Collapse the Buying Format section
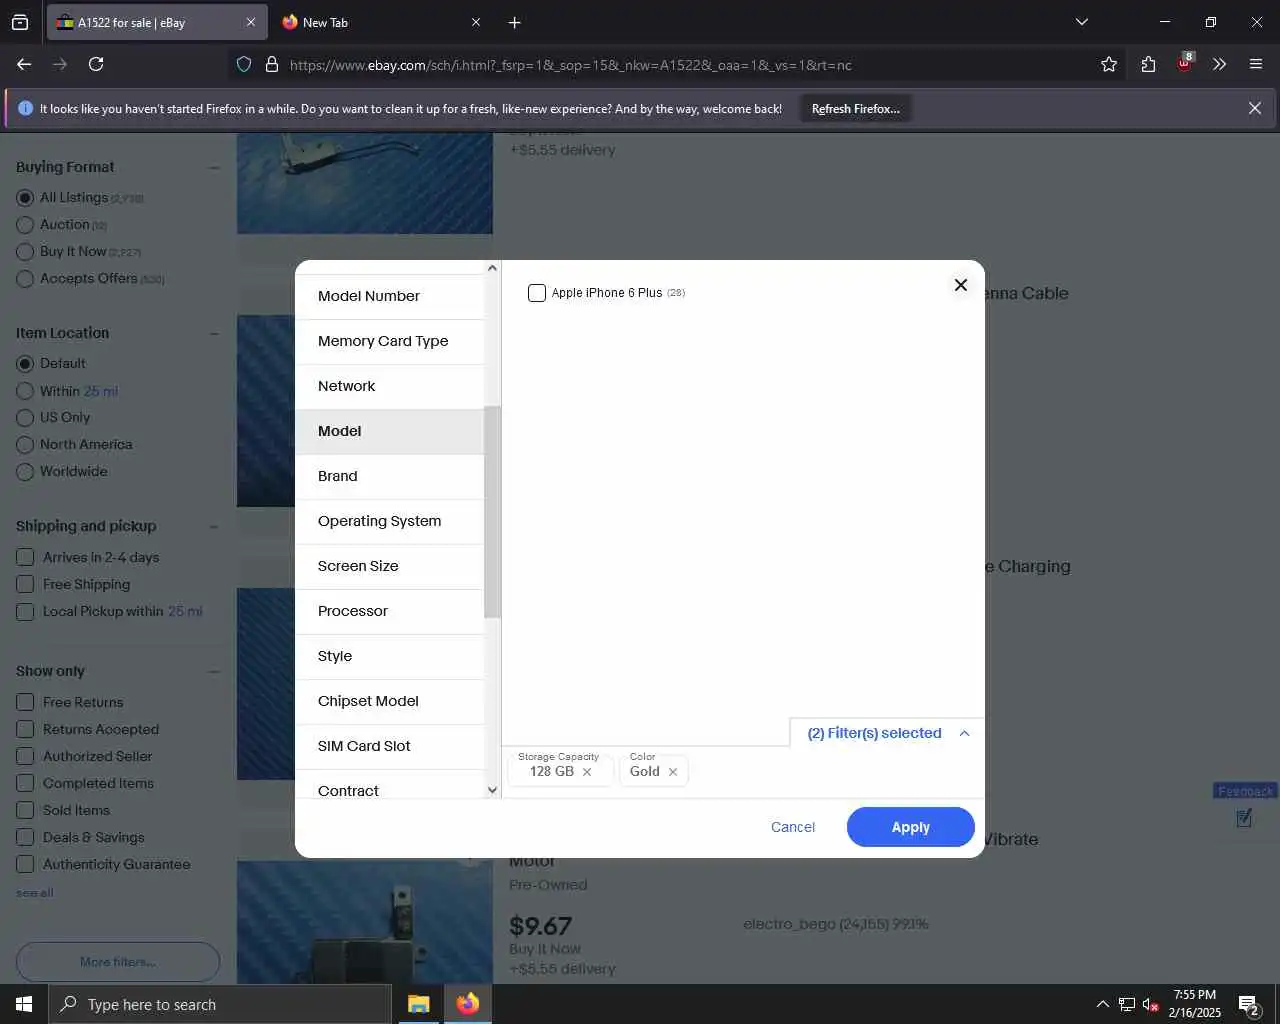This screenshot has width=1280, height=1024. pyautogui.click(x=213, y=168)
